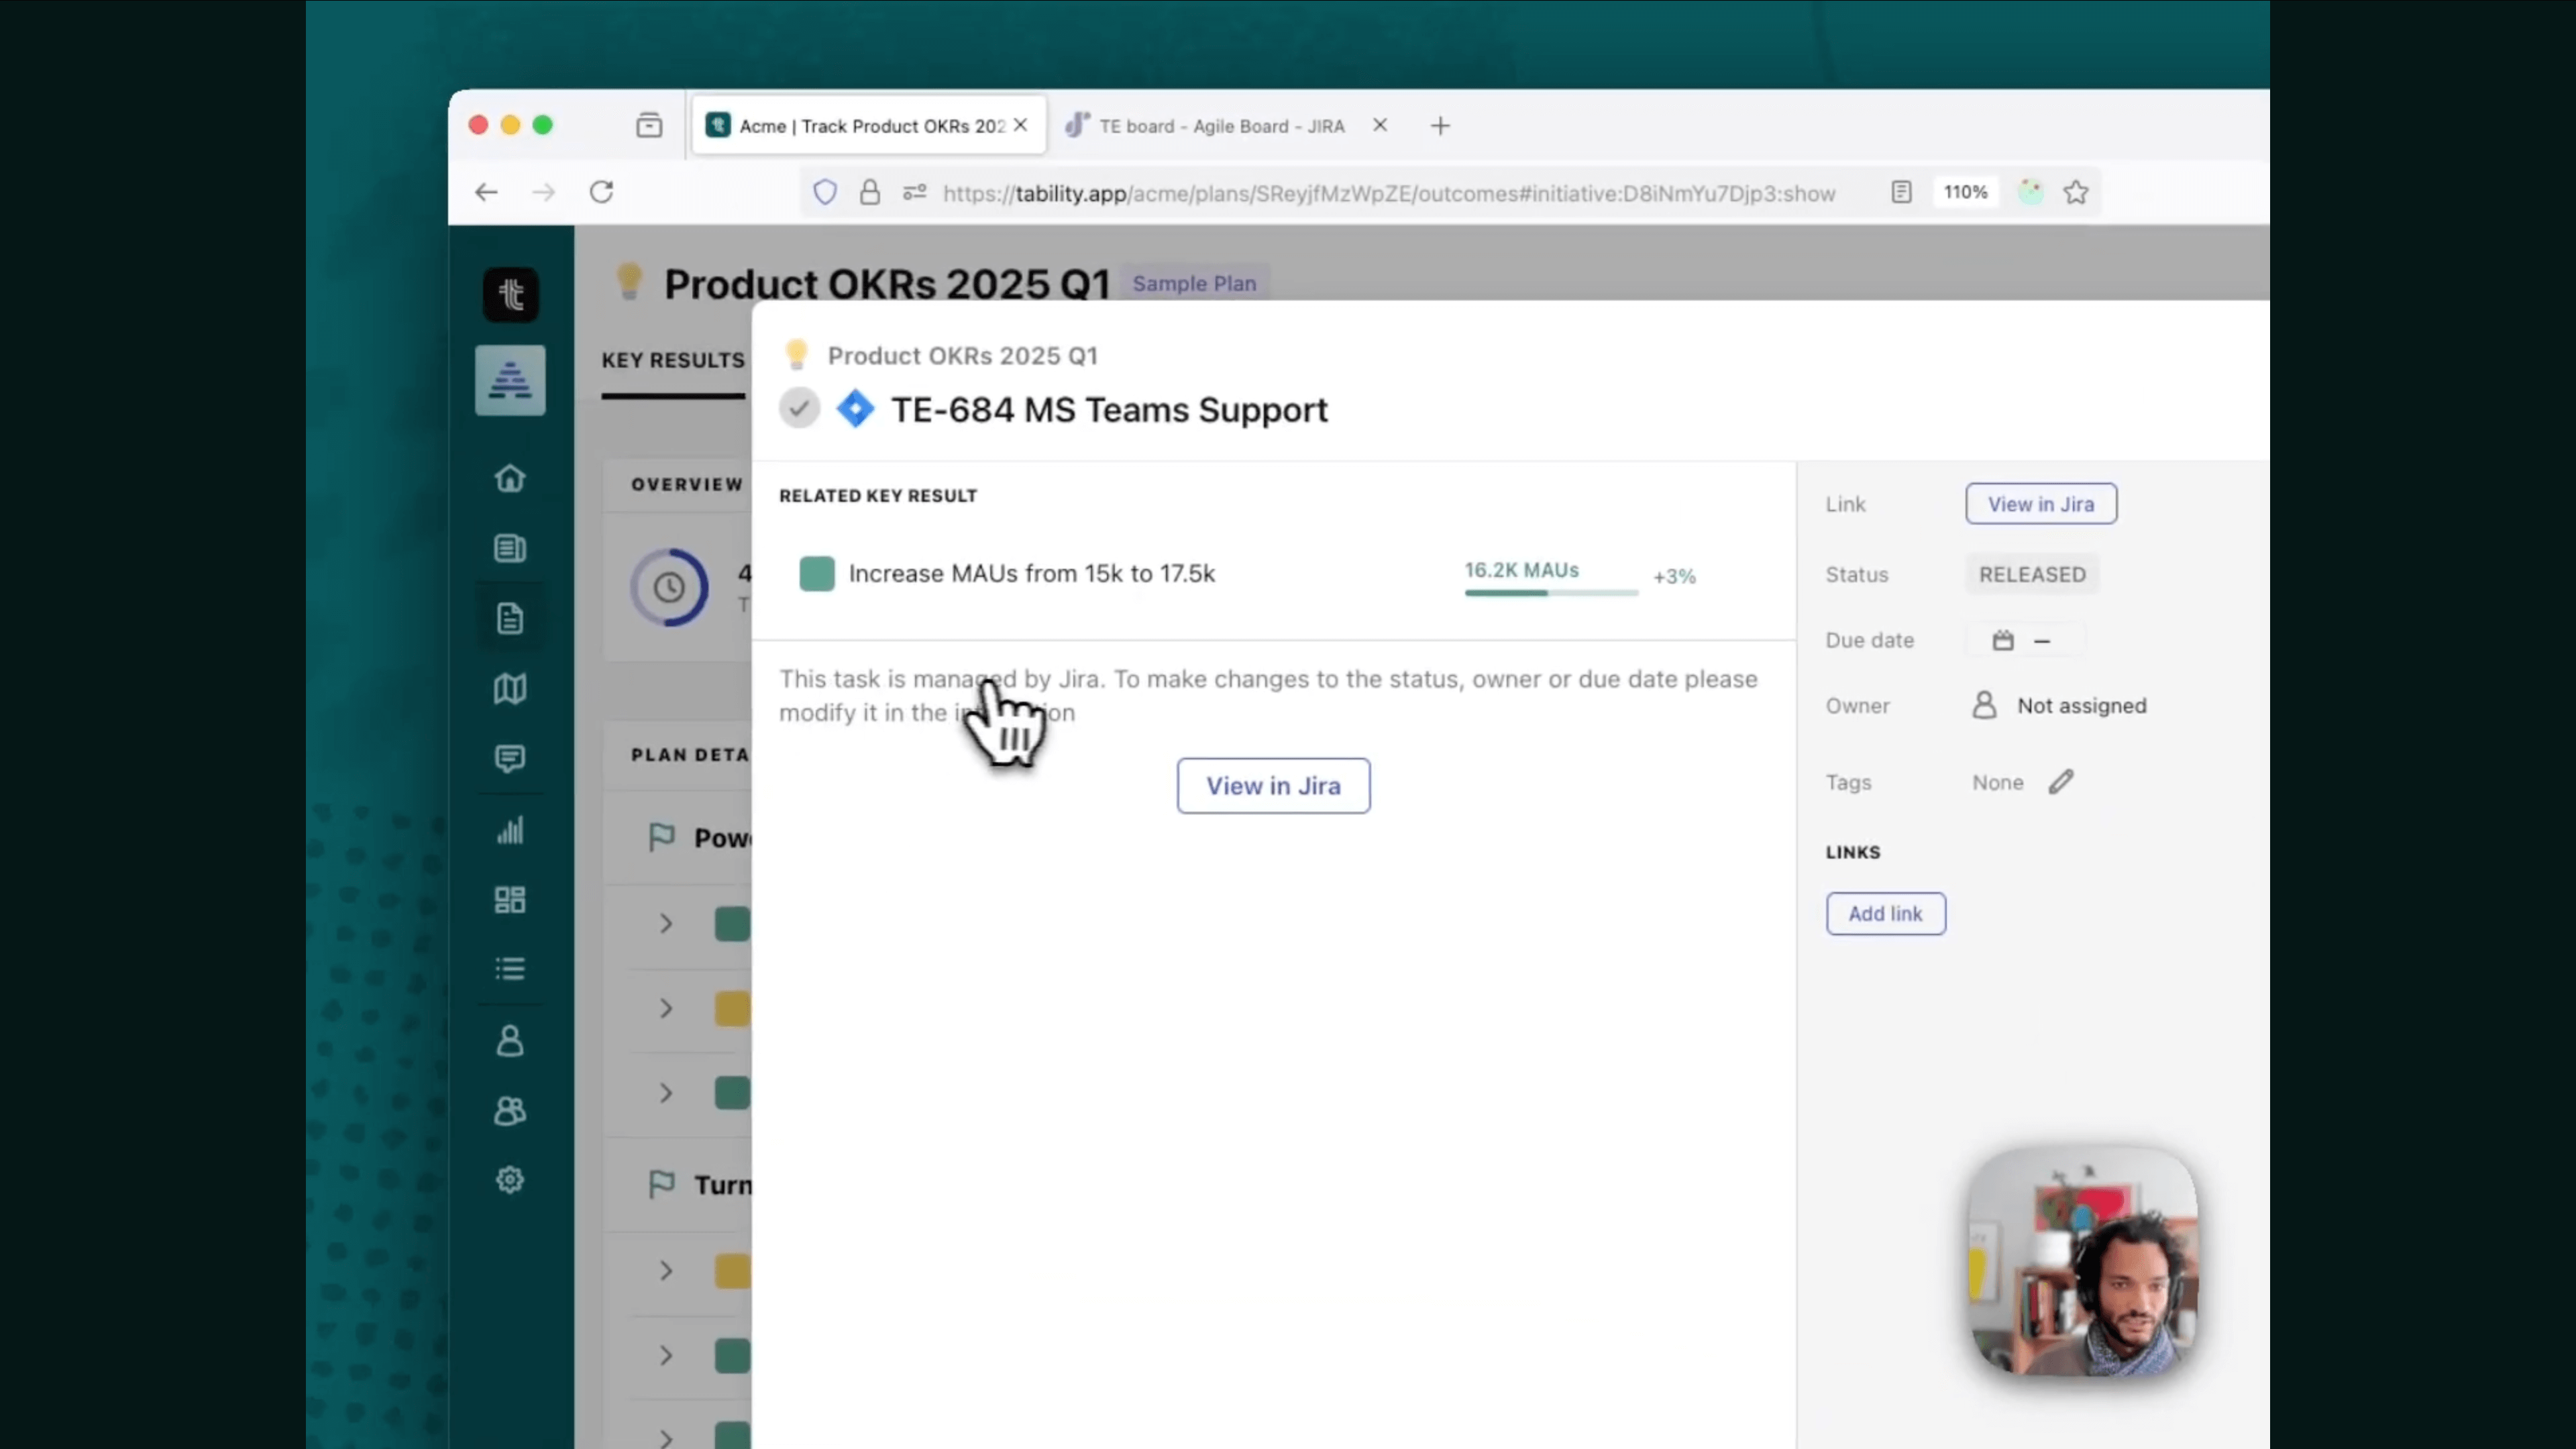Viewport: 2576px width, 1449px height.
Task: Open the Tability logo in the sidebar
Action: pos(511,294)
